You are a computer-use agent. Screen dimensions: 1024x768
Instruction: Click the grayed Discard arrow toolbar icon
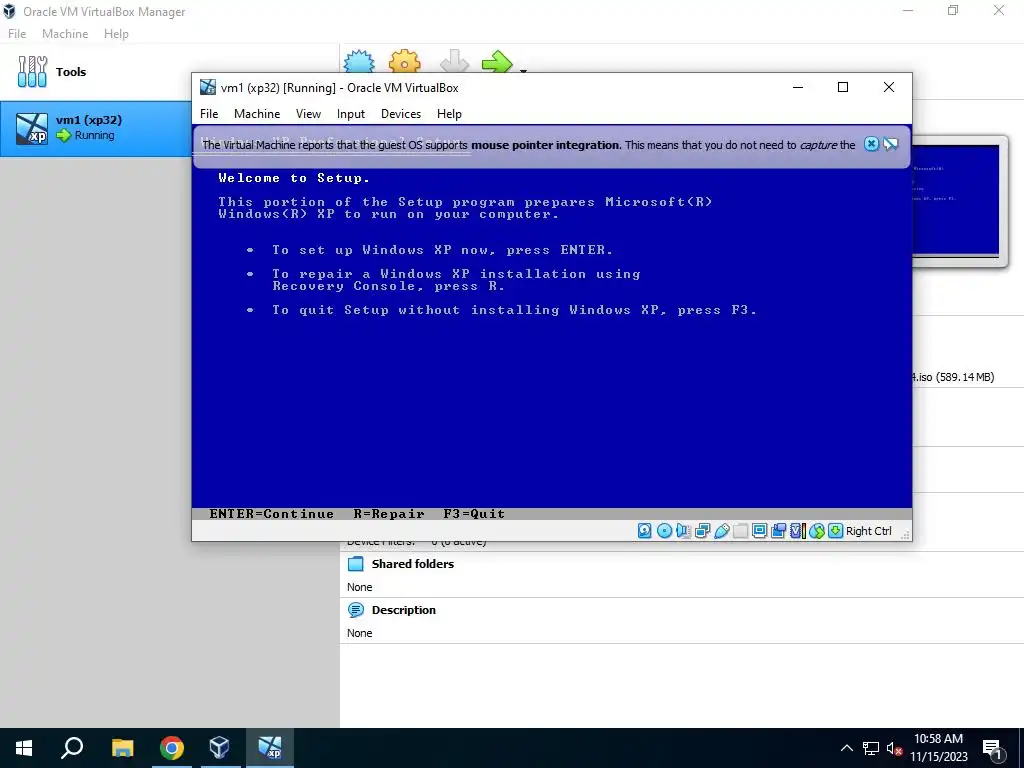(x=455, y=61)
